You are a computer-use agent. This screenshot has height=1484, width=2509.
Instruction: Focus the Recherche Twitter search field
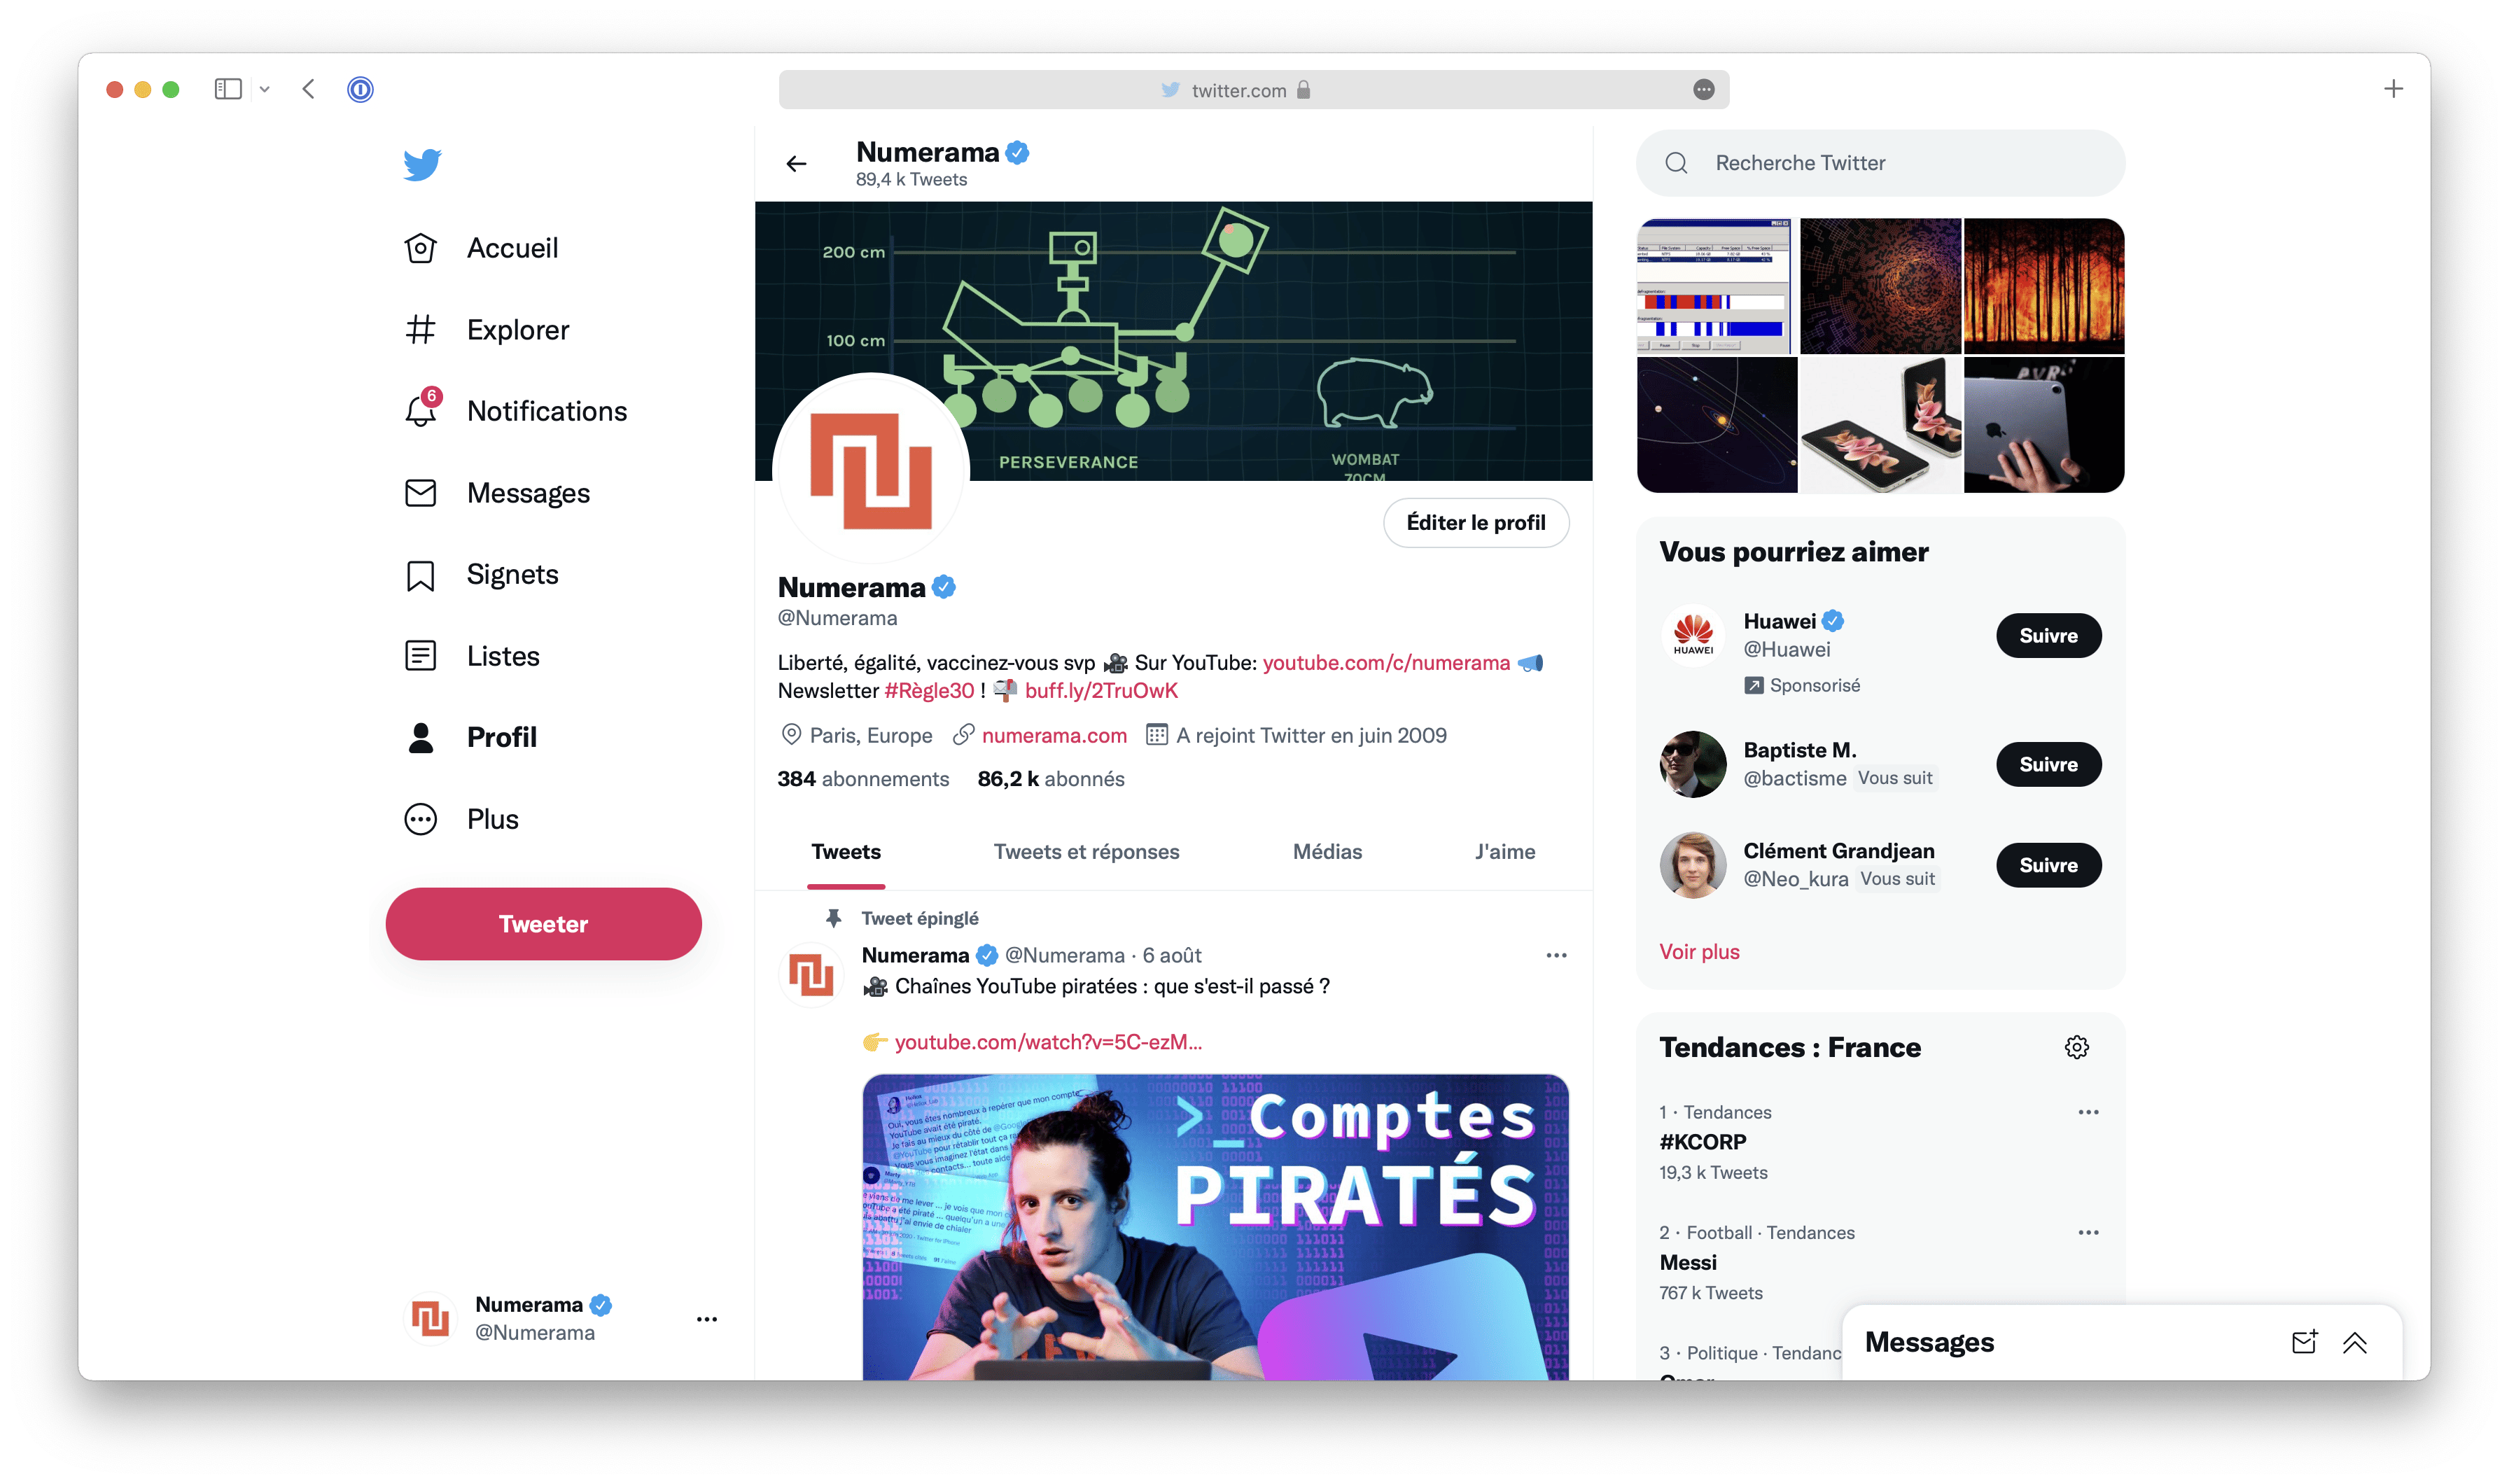(x=1880, y=163)
